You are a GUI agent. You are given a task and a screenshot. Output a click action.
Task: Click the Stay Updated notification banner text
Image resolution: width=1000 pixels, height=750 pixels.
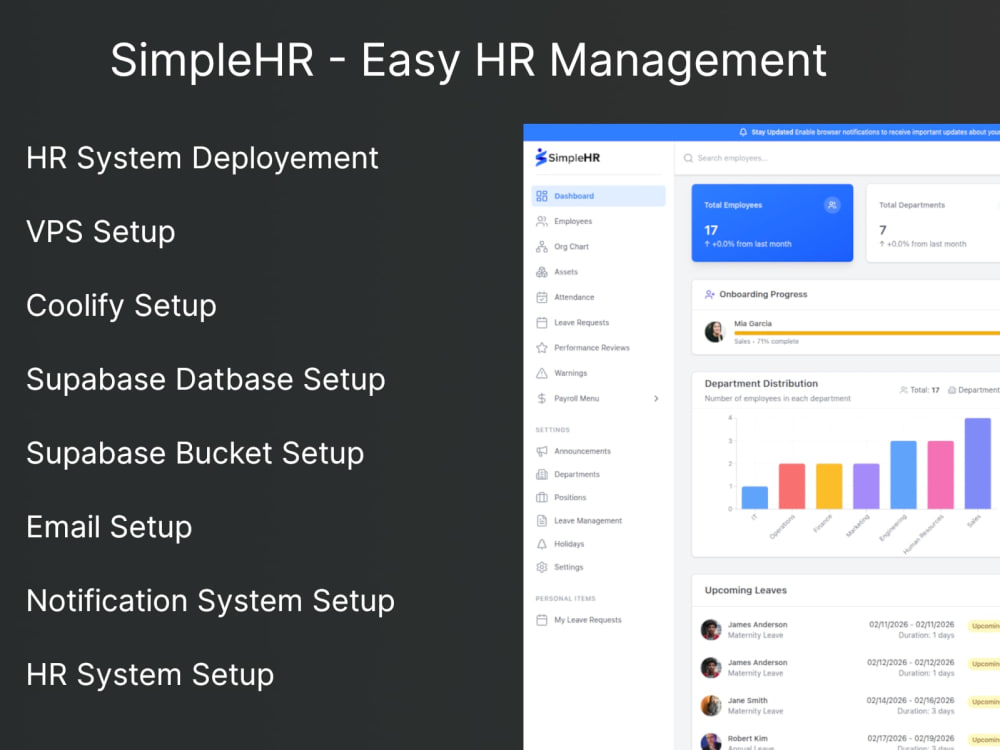coord(875,132)
